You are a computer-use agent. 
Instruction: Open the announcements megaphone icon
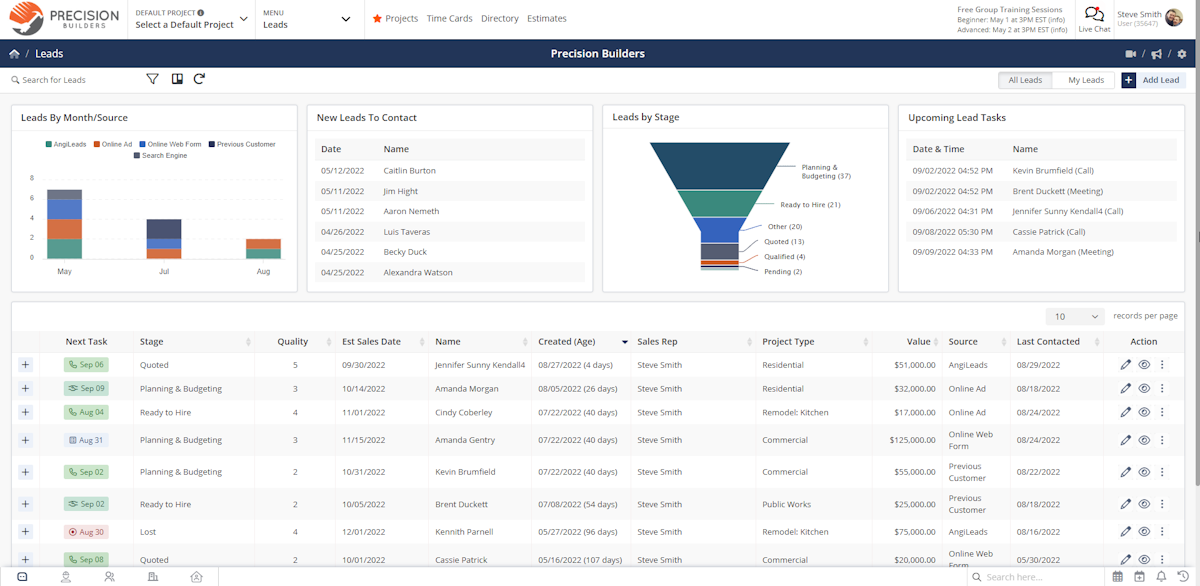point(1156,54)
